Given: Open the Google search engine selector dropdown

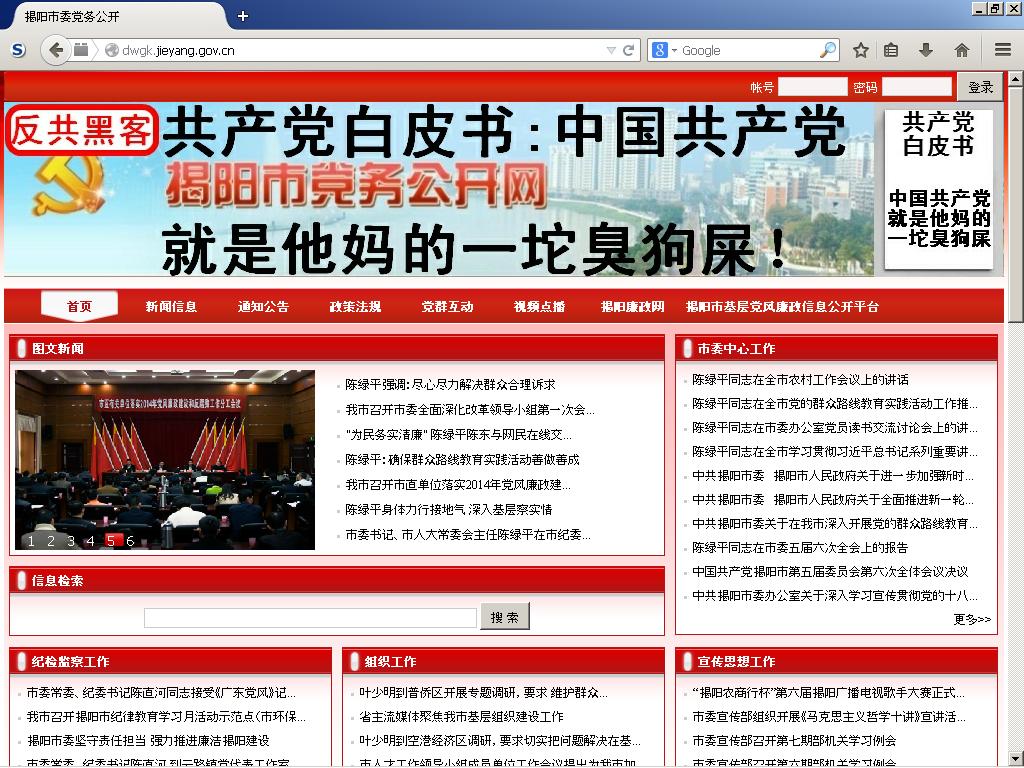Looking at the screenshot, I should (665, 50).
